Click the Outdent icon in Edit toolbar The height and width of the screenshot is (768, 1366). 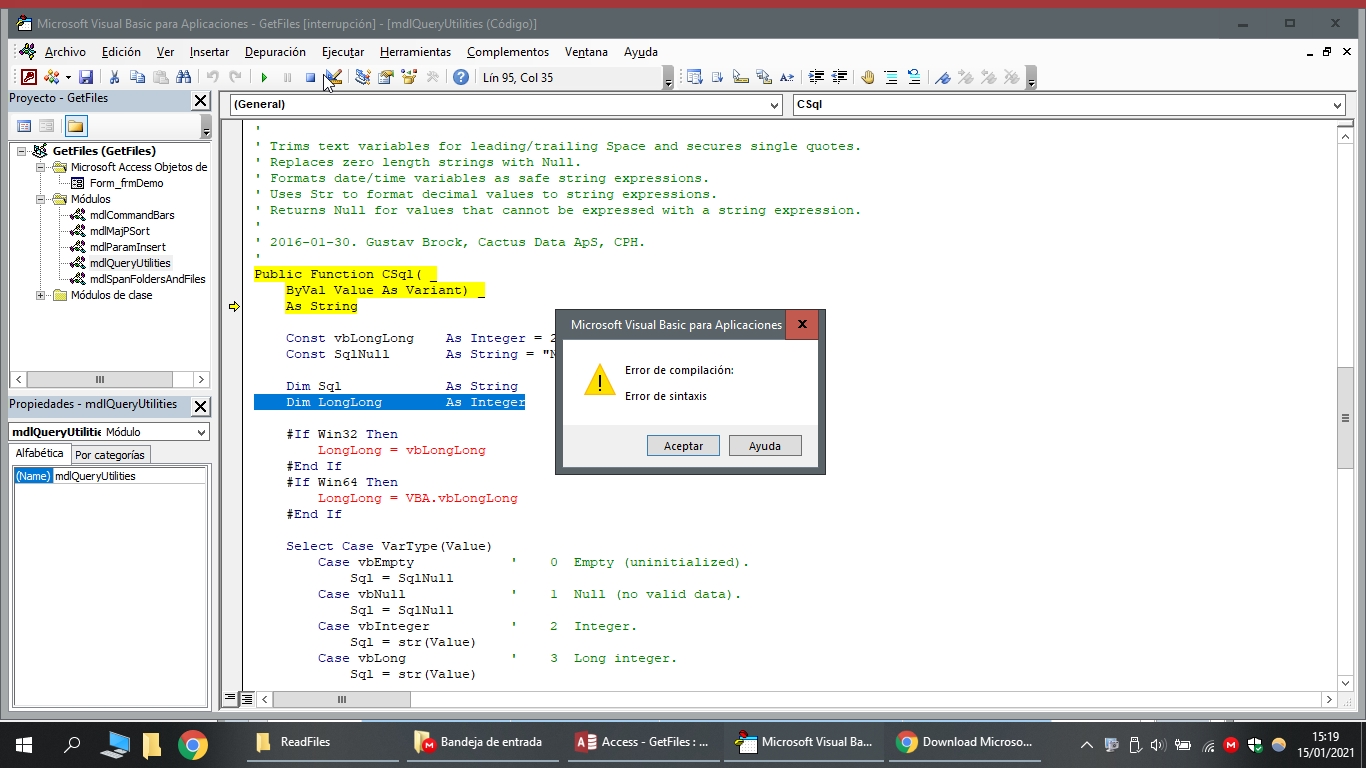coord(839,77)
